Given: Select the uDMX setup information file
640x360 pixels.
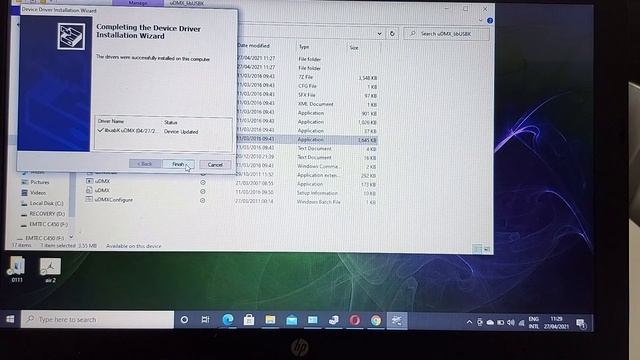Looking at the screenshot, I should point(102,190).
